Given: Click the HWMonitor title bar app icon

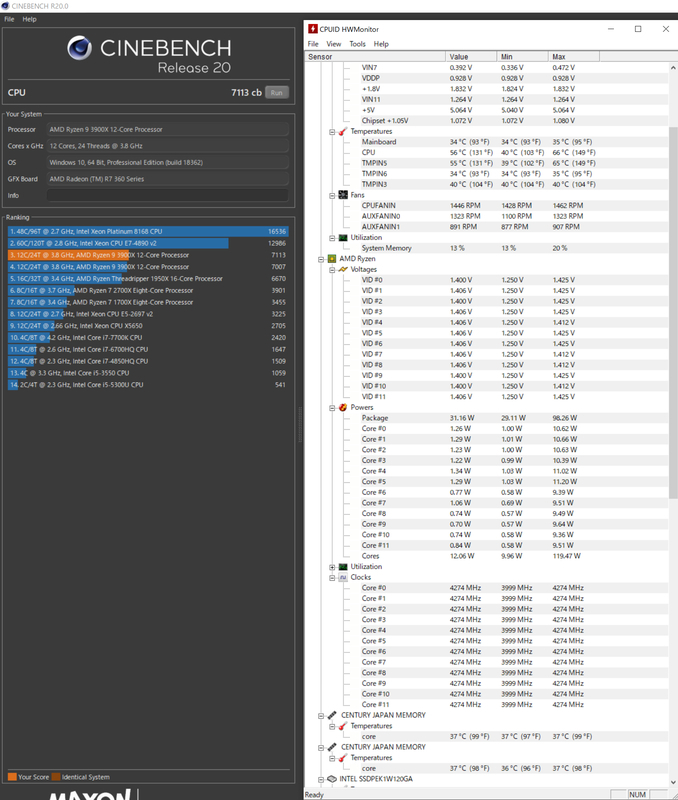Looking at the screenshot, I should click(313, 29).
